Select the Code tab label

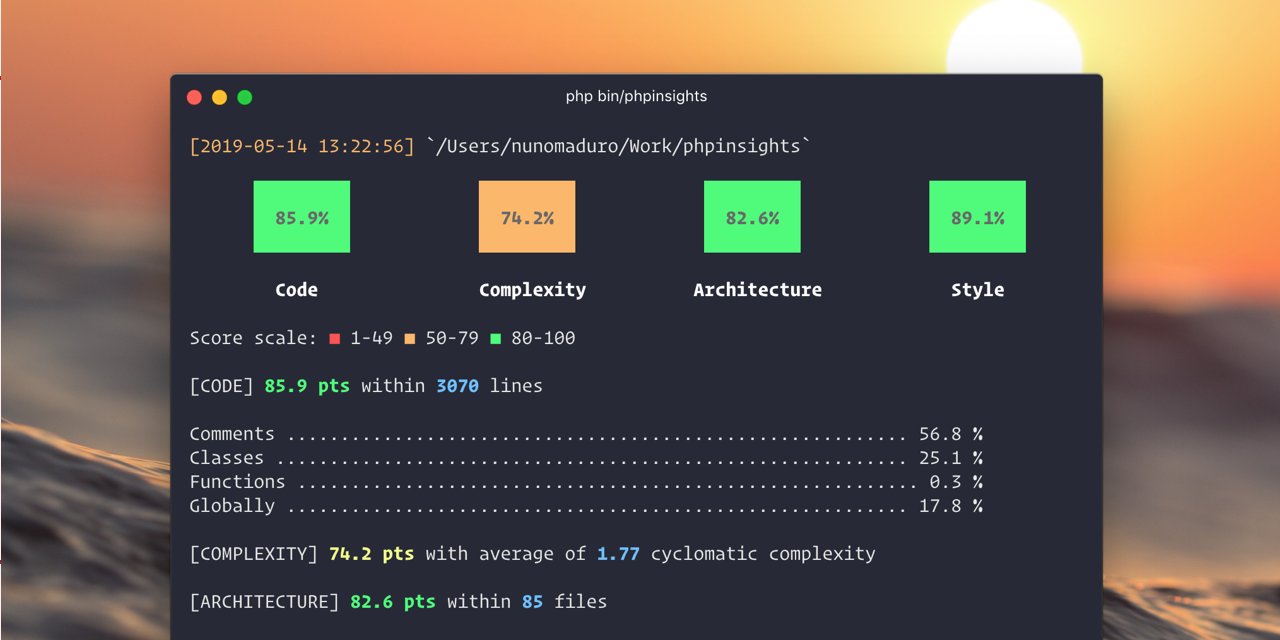tap(297, 289)
